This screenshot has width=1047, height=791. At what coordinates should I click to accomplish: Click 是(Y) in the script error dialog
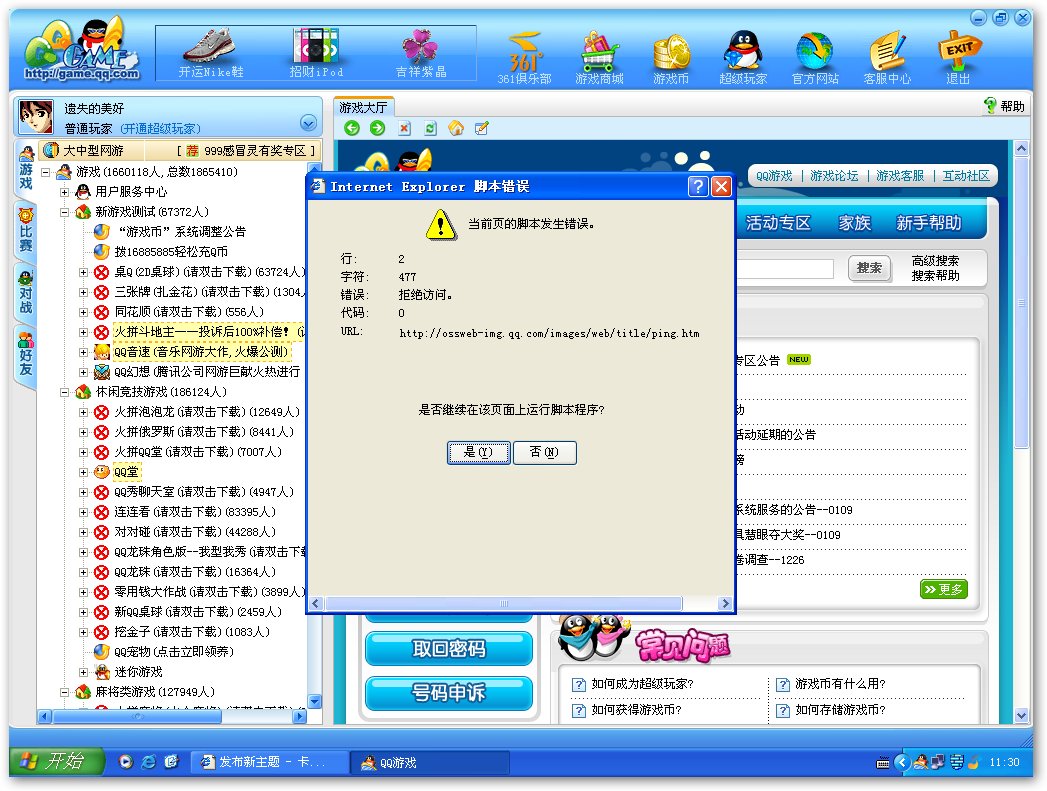coord(478,452)
